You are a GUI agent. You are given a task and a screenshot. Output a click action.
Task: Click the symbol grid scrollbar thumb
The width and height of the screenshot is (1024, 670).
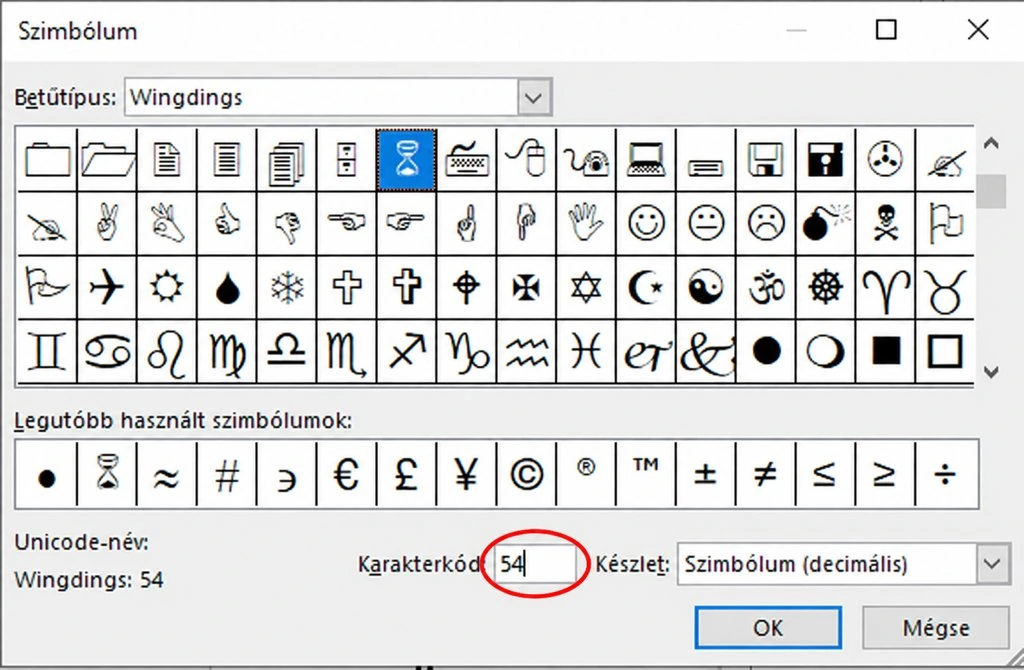tap(991, 191)
